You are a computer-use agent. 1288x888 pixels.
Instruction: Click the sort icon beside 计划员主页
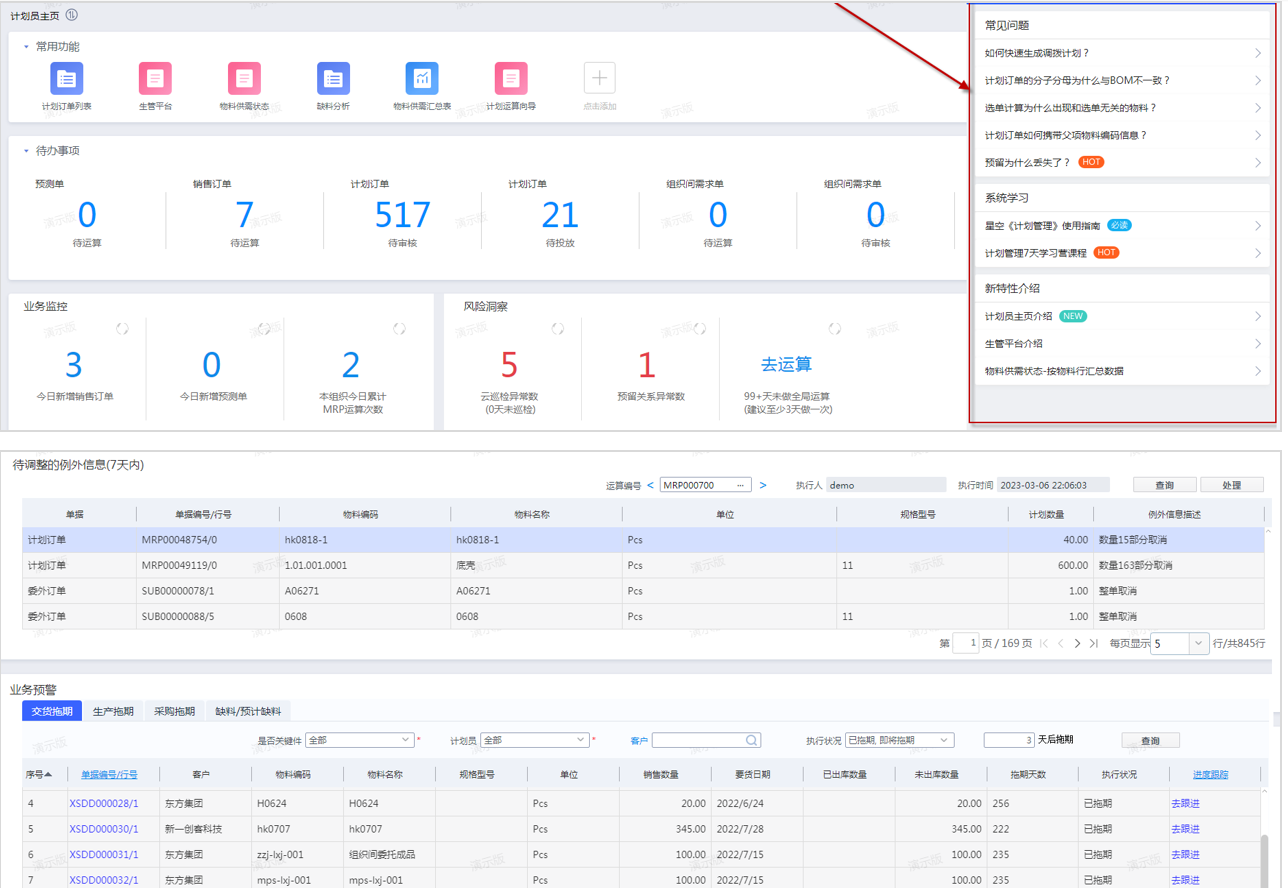71,15
